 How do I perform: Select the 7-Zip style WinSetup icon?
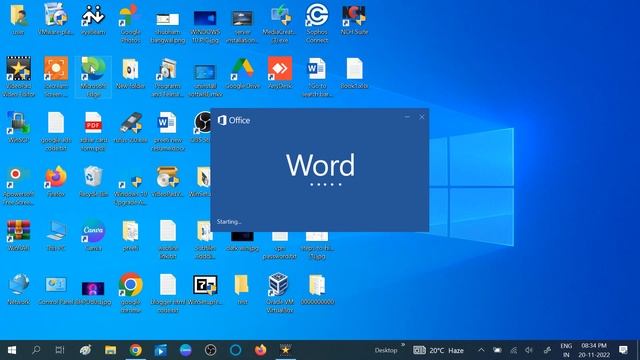pos(205,289)
